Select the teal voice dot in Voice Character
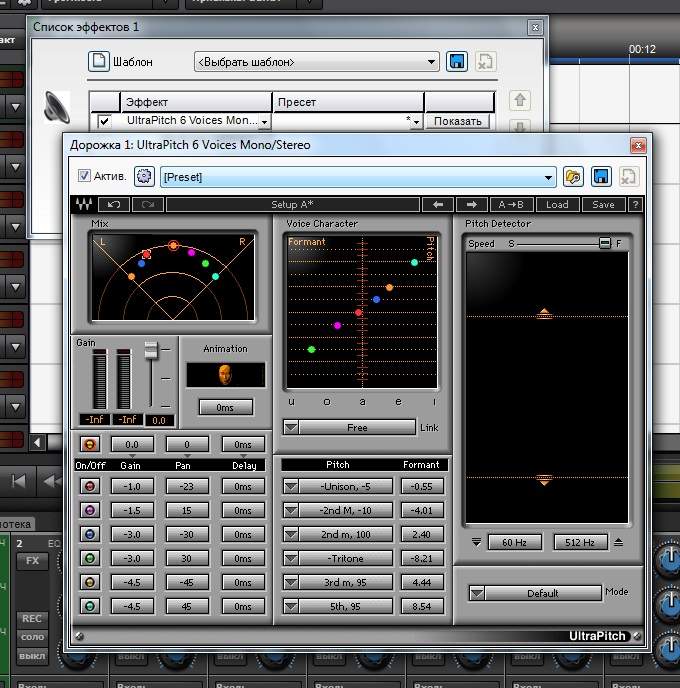The image size is (680, 688). 415,262
